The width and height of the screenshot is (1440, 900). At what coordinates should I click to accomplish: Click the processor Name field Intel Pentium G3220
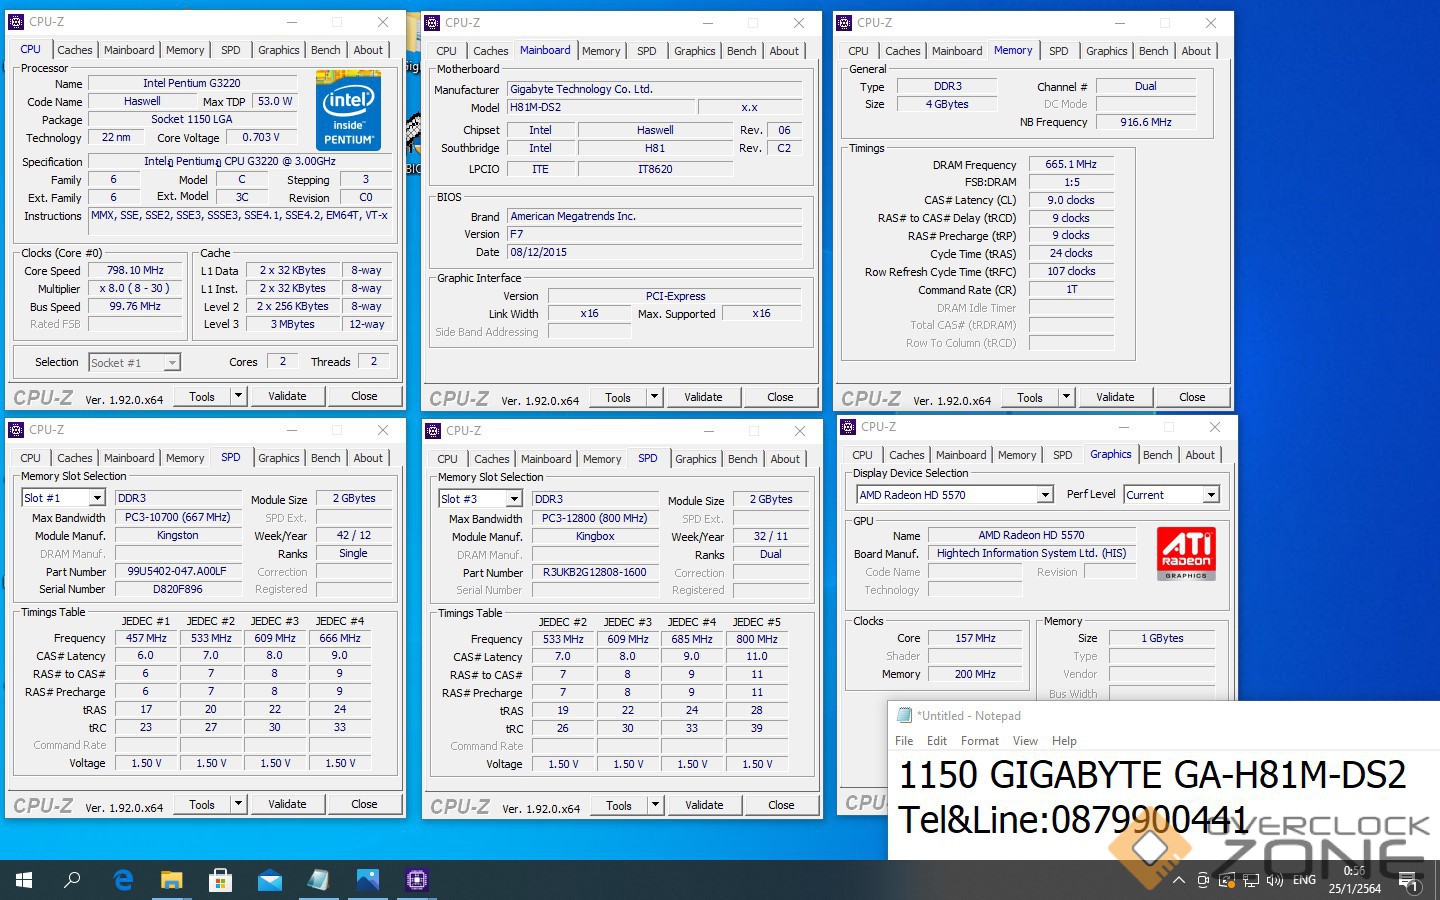(x=192, y=83)
